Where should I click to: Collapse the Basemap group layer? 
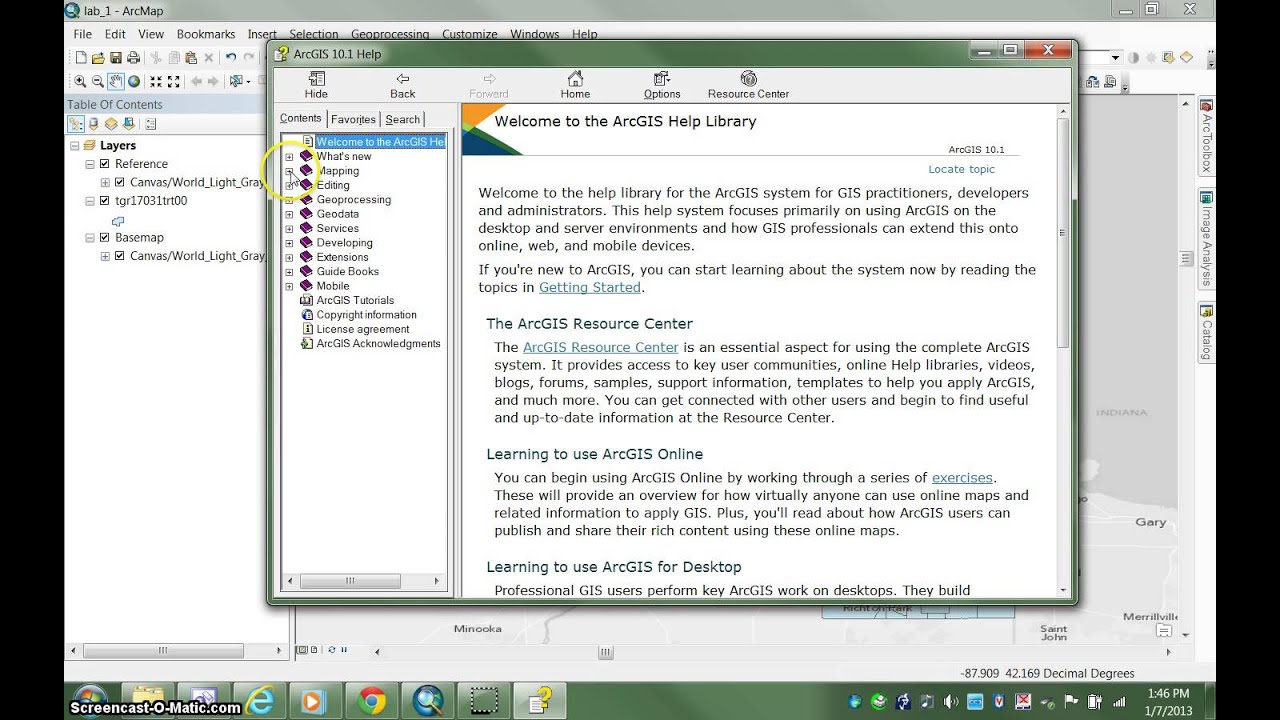(x=90, y=238)
